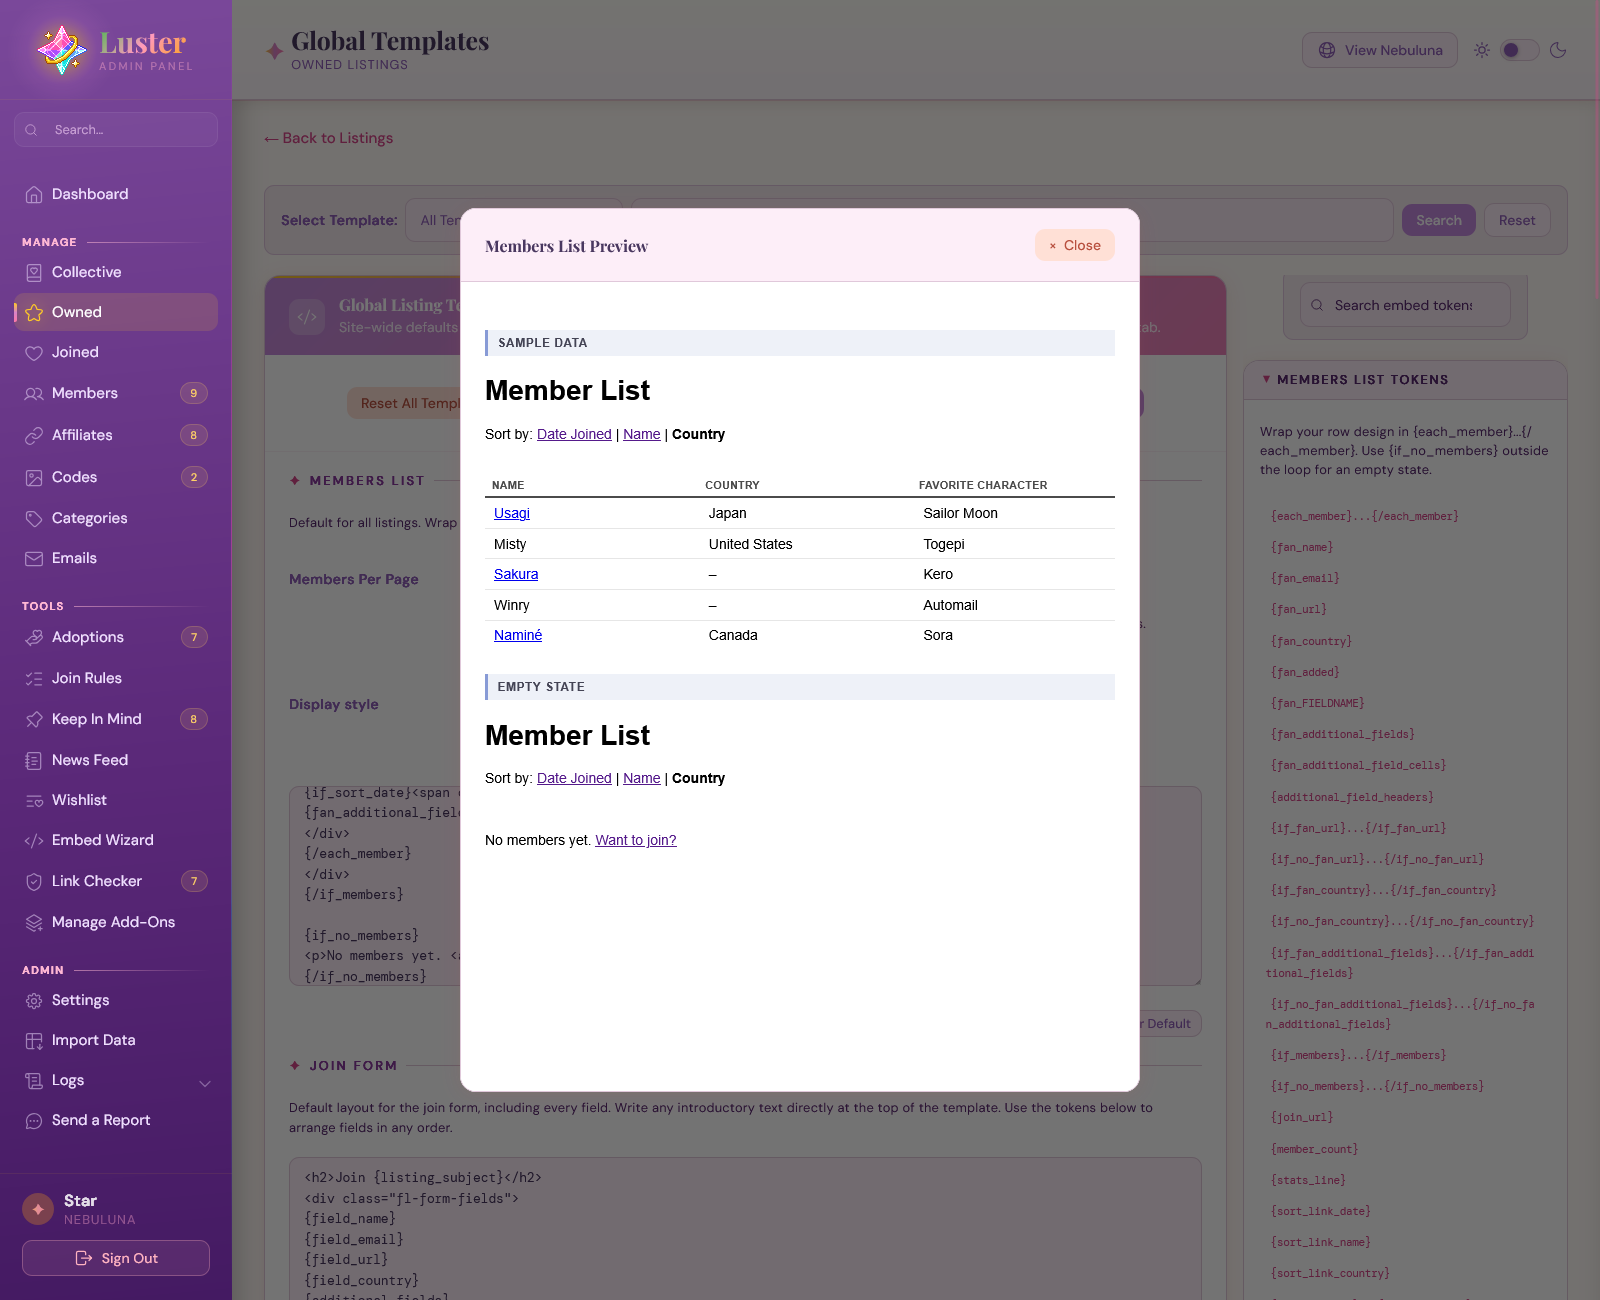Image resolution: width=1600 pixels, height=1300 pixels.
Task: Click the Emails envelope icon
Action: (x=34, y=558)
